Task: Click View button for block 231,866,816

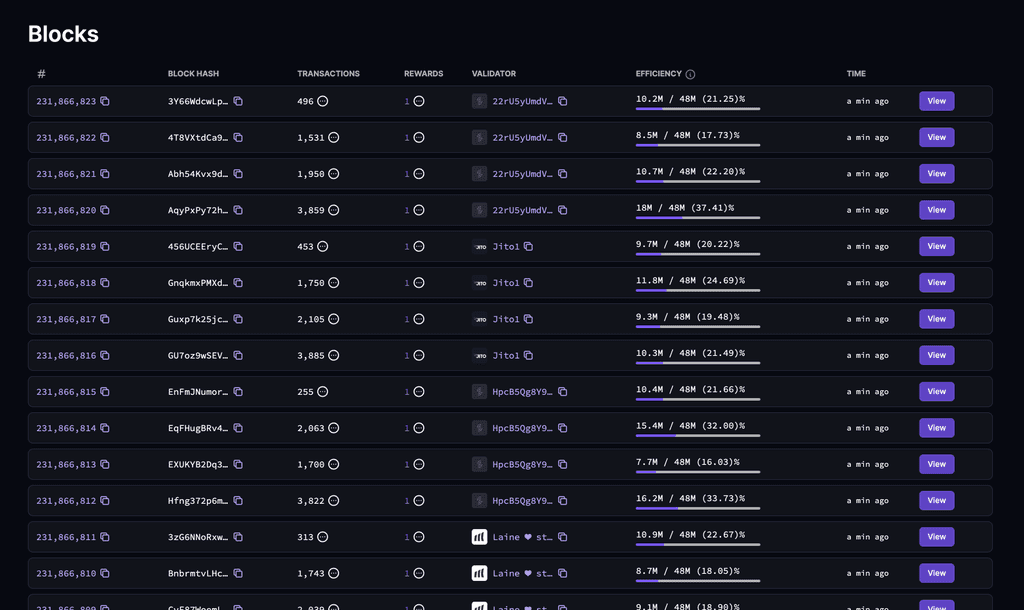Action: (936, 355)
